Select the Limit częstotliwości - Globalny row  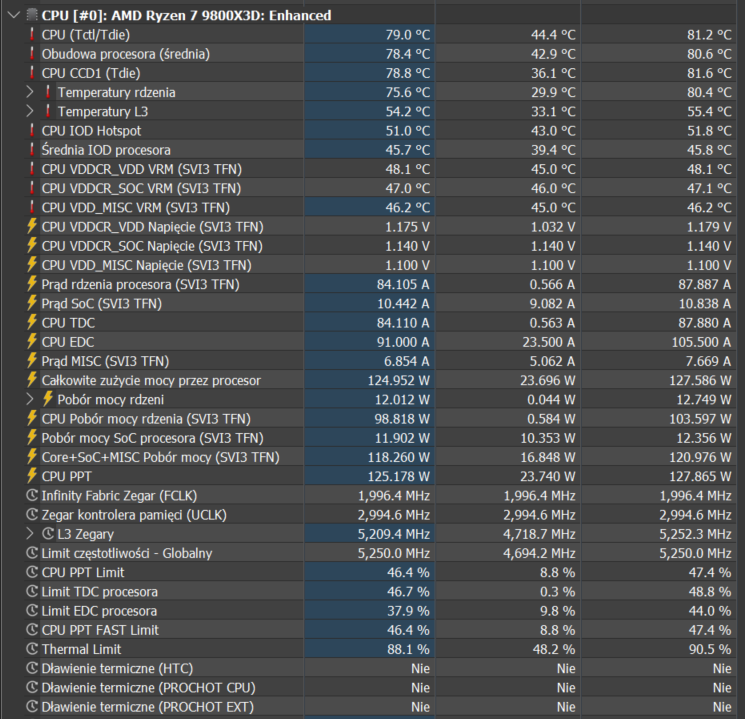click(x=126, y=553)
